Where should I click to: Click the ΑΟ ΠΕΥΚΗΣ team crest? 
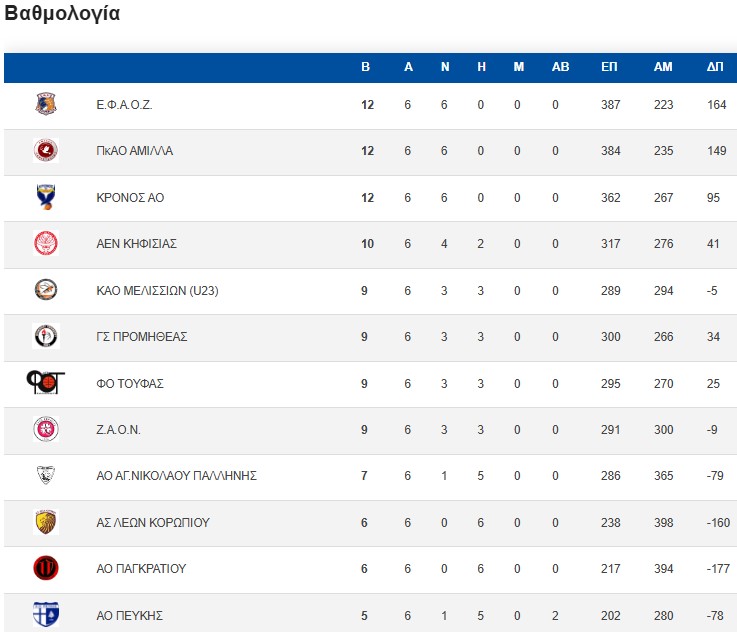46,614
